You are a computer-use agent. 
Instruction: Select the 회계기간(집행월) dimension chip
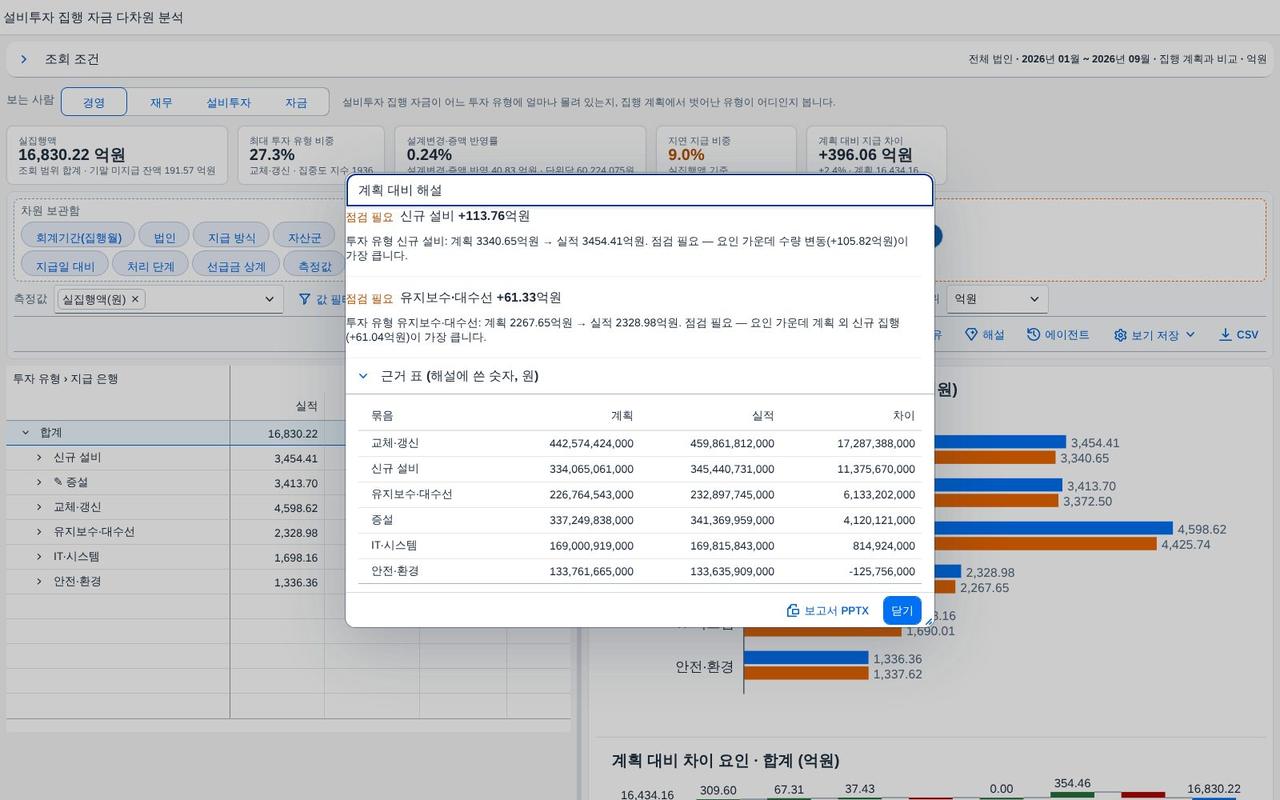tap(78, 237)
